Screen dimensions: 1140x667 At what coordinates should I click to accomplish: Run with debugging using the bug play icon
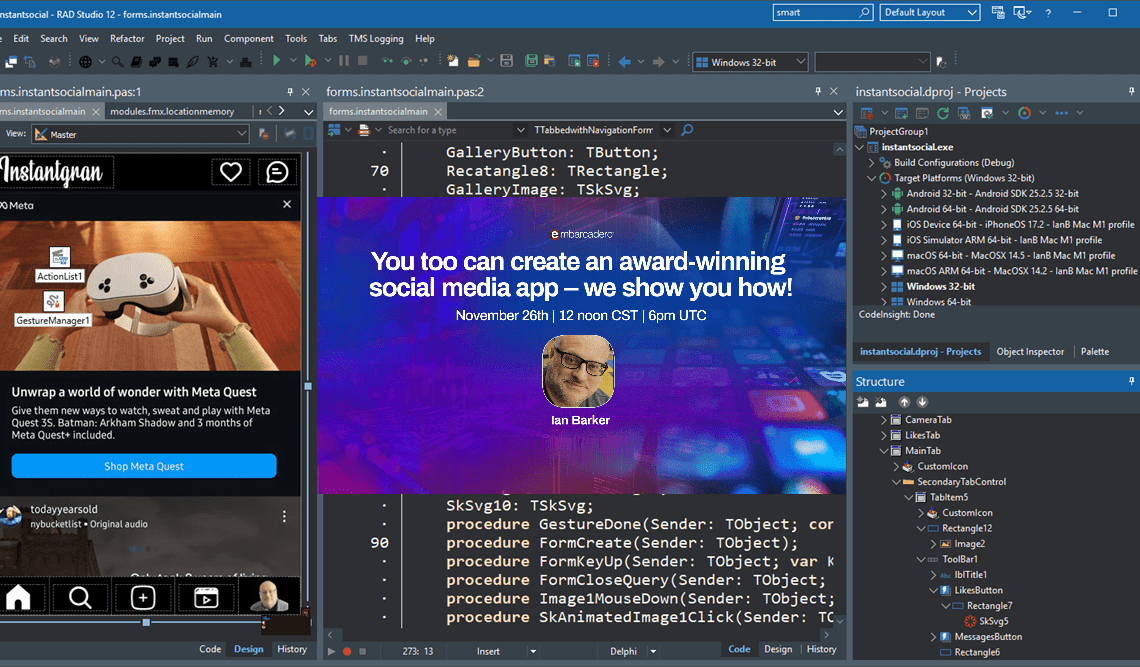(x=310, y=61)
